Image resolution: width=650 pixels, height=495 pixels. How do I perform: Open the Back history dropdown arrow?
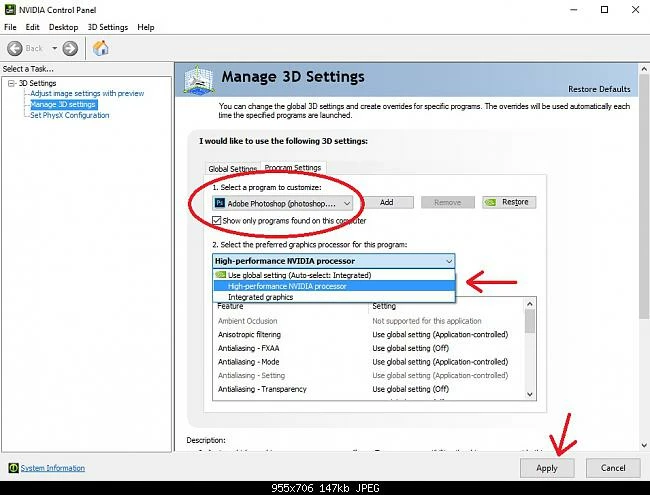(54, 49)
